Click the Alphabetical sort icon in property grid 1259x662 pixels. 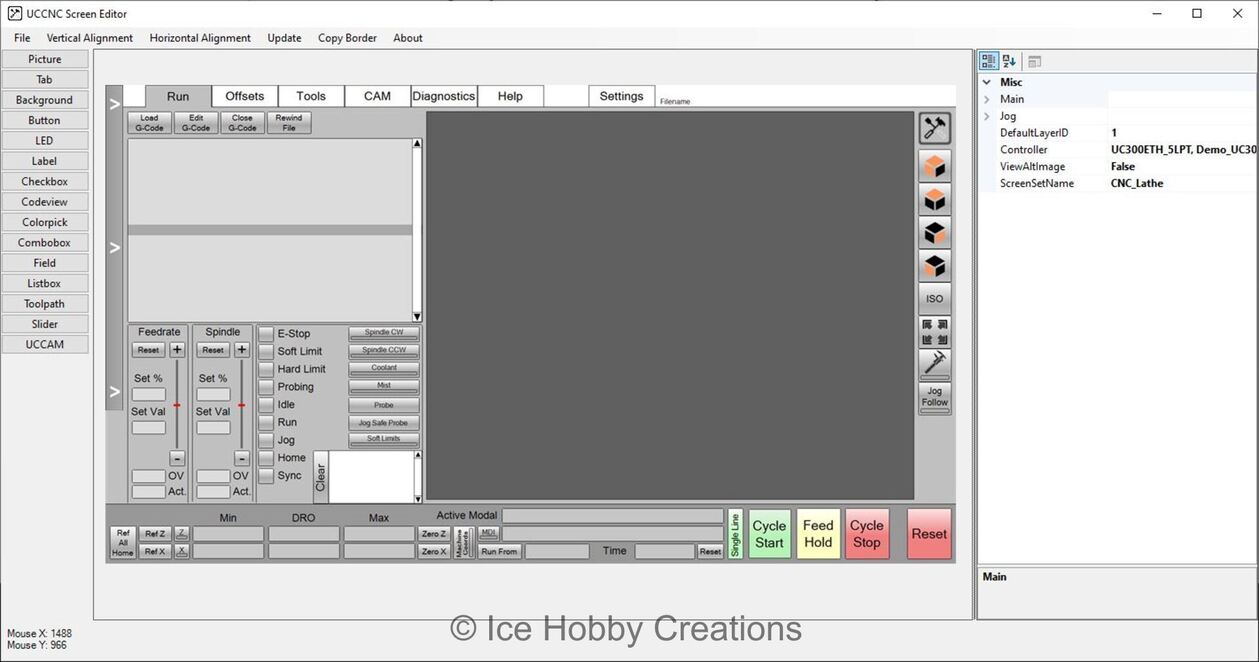[x=1009, y=61]
